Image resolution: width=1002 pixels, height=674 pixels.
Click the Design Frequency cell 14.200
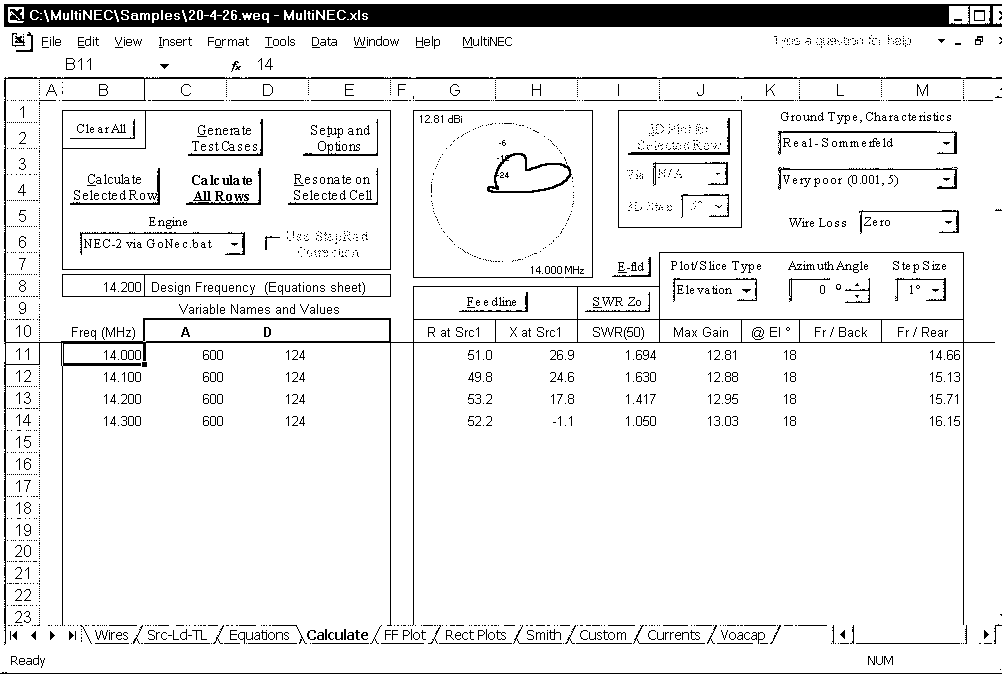(x=104, y=287)
